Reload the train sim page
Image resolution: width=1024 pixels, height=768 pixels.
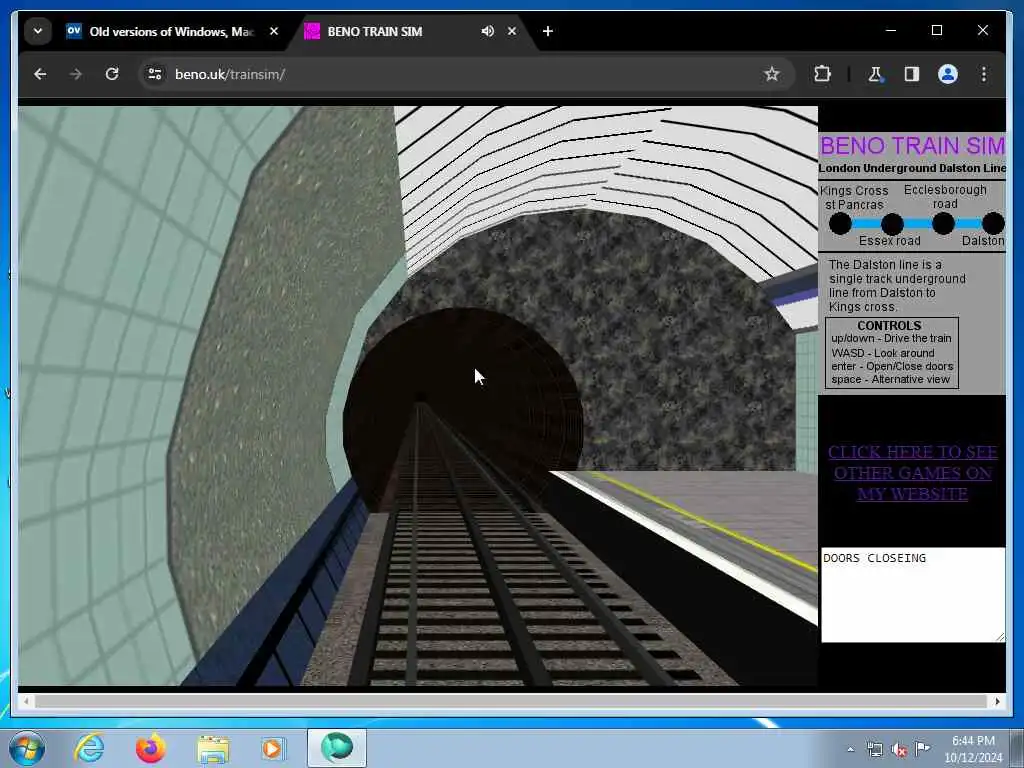pos(112,74)
